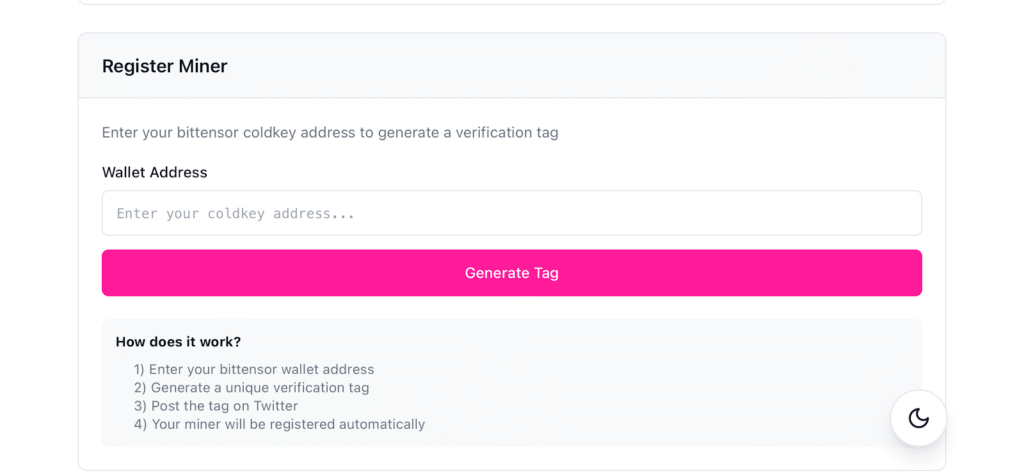Click the 'How does it work?' heading
The width and height of the screenshot is (1024, 473).
point(178,342)
